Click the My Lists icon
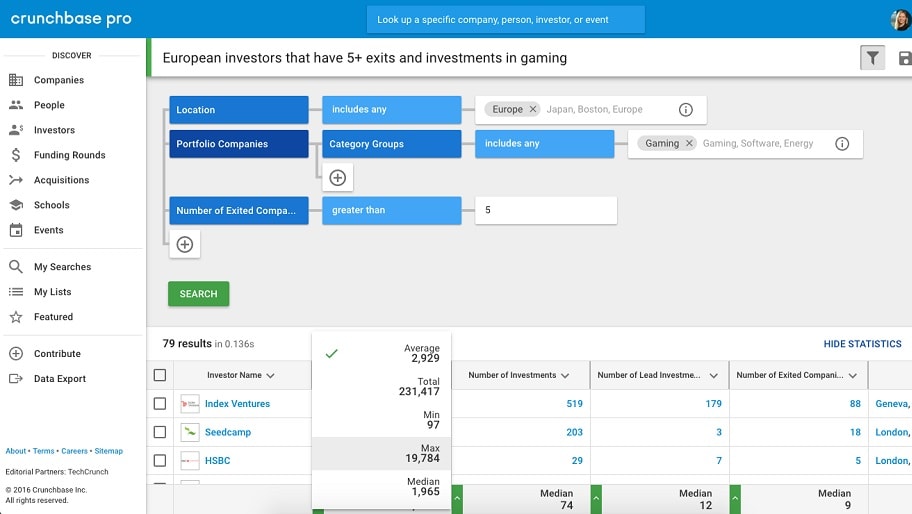Viewport: 912px width, 514px height. [x=16, y=291]
